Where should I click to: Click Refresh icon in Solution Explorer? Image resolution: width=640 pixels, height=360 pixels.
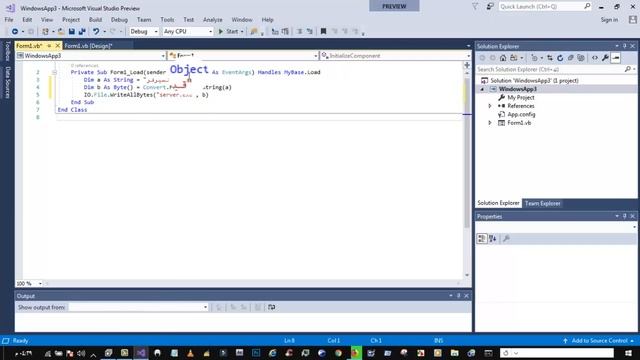[x=560, y=58]
